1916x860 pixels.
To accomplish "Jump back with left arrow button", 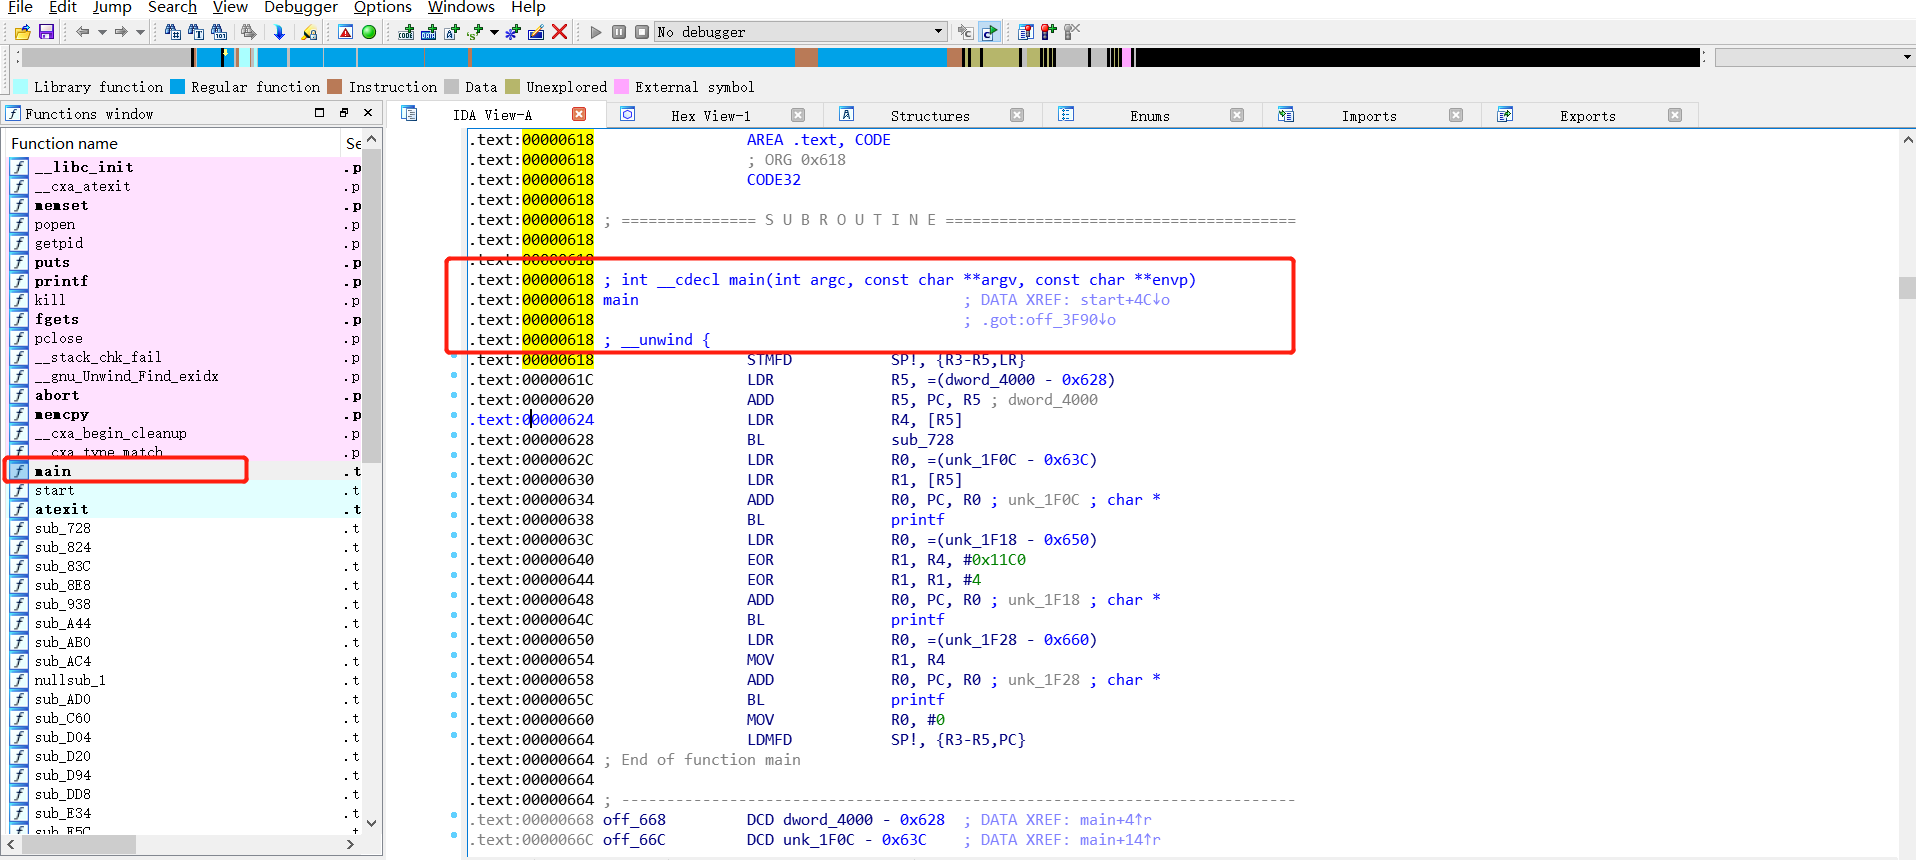I will (x=83, y=32).
